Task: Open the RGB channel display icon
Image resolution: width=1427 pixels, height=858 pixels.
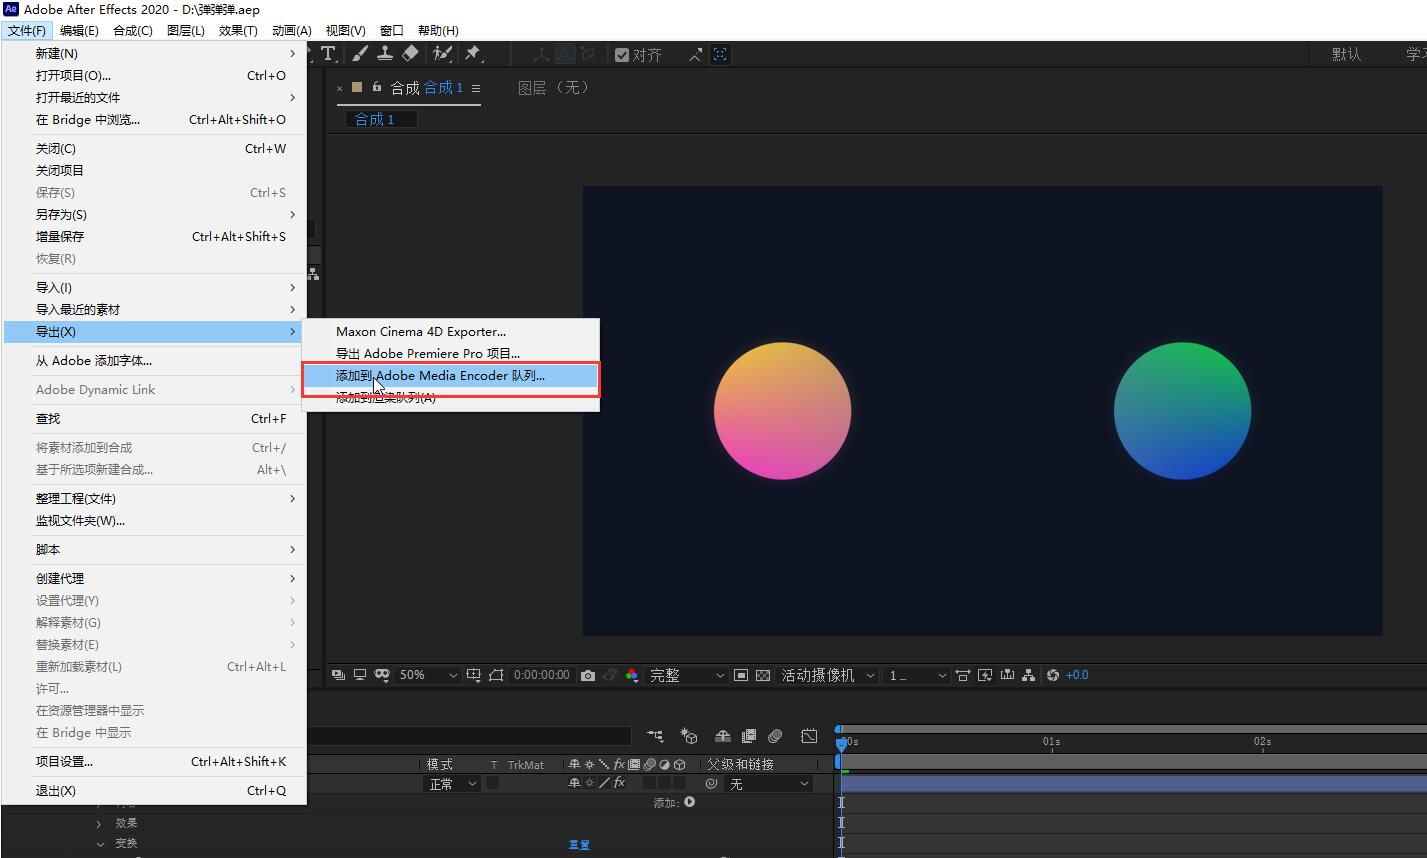Action: [x=632, y=675]
